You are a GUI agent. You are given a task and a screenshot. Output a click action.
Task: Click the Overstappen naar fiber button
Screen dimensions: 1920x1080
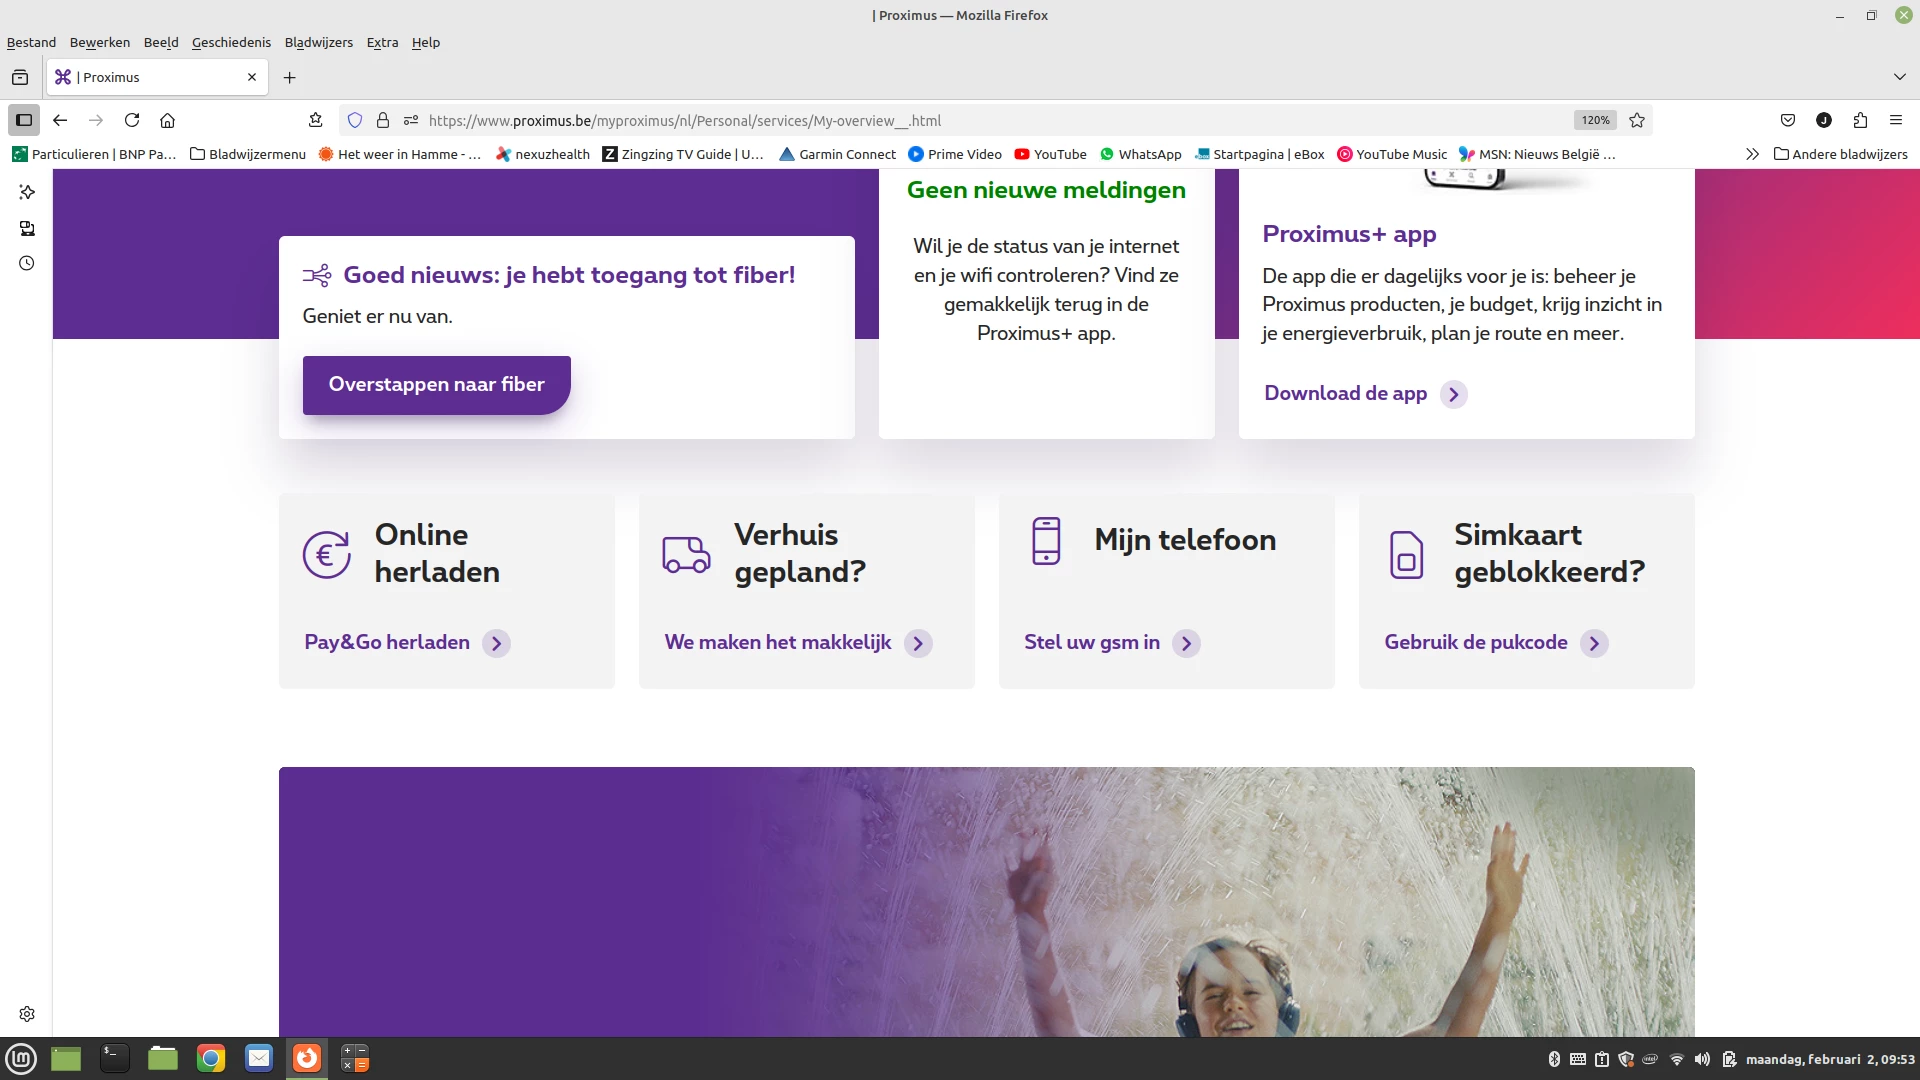pos(436,385)
